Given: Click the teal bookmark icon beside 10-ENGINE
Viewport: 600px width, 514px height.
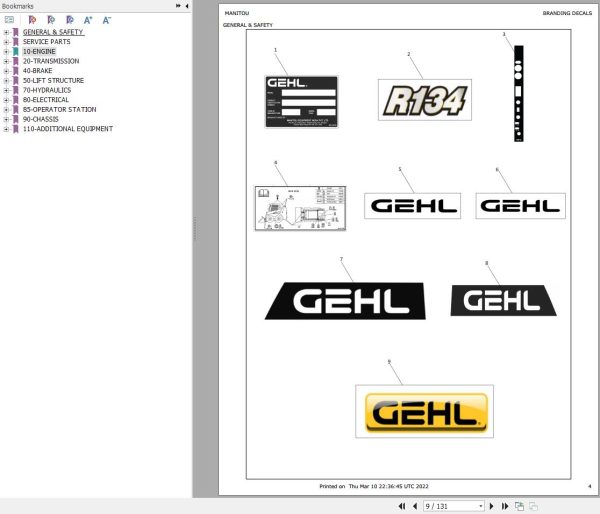Looking at the screenshot, I should pos(16,51).
